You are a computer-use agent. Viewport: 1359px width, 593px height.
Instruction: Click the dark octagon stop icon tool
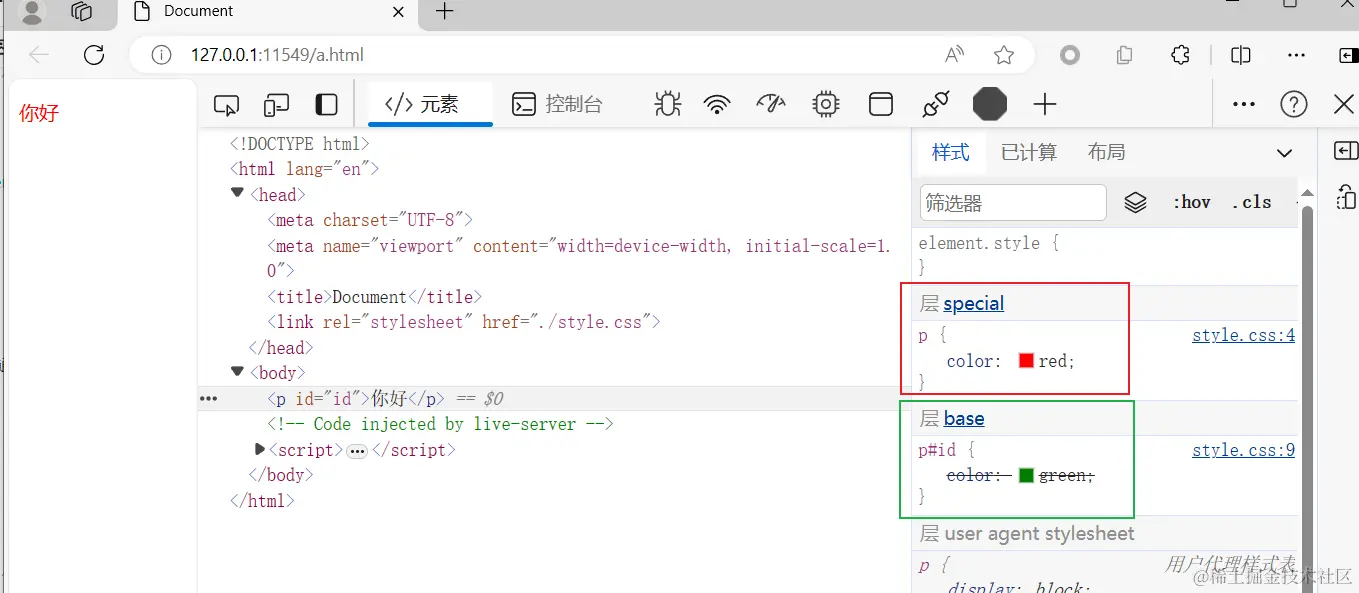tap(990, 104)
